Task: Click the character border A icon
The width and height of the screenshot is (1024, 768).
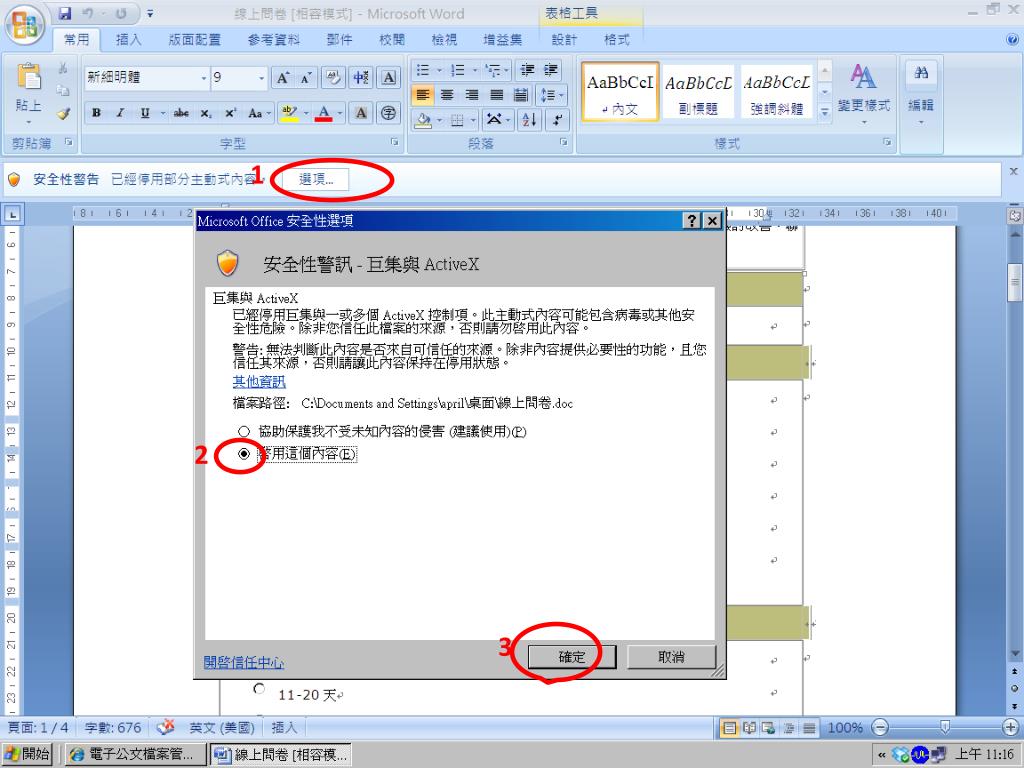Action: coord(389,78)
